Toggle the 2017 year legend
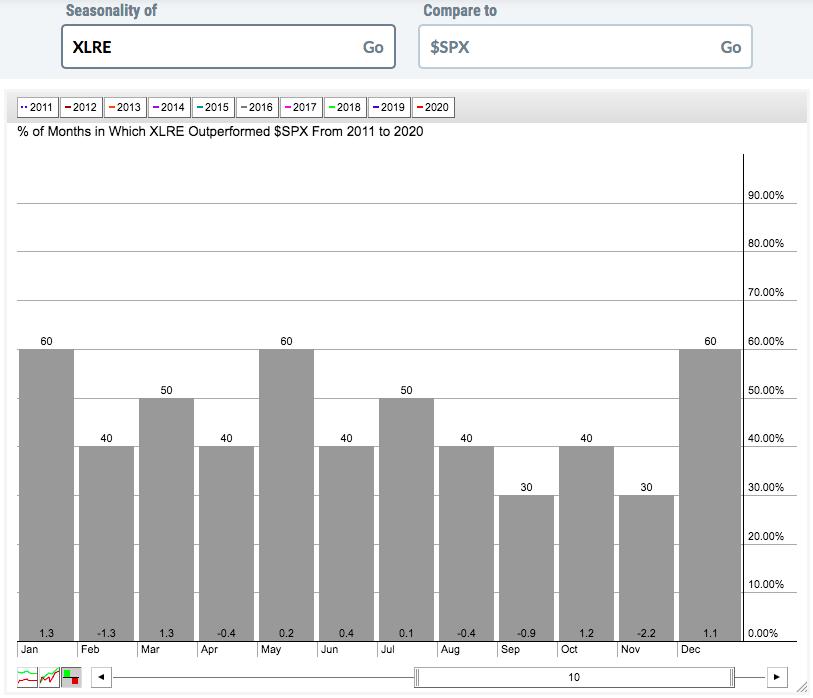The image size is (813, 698). [301, 107]
